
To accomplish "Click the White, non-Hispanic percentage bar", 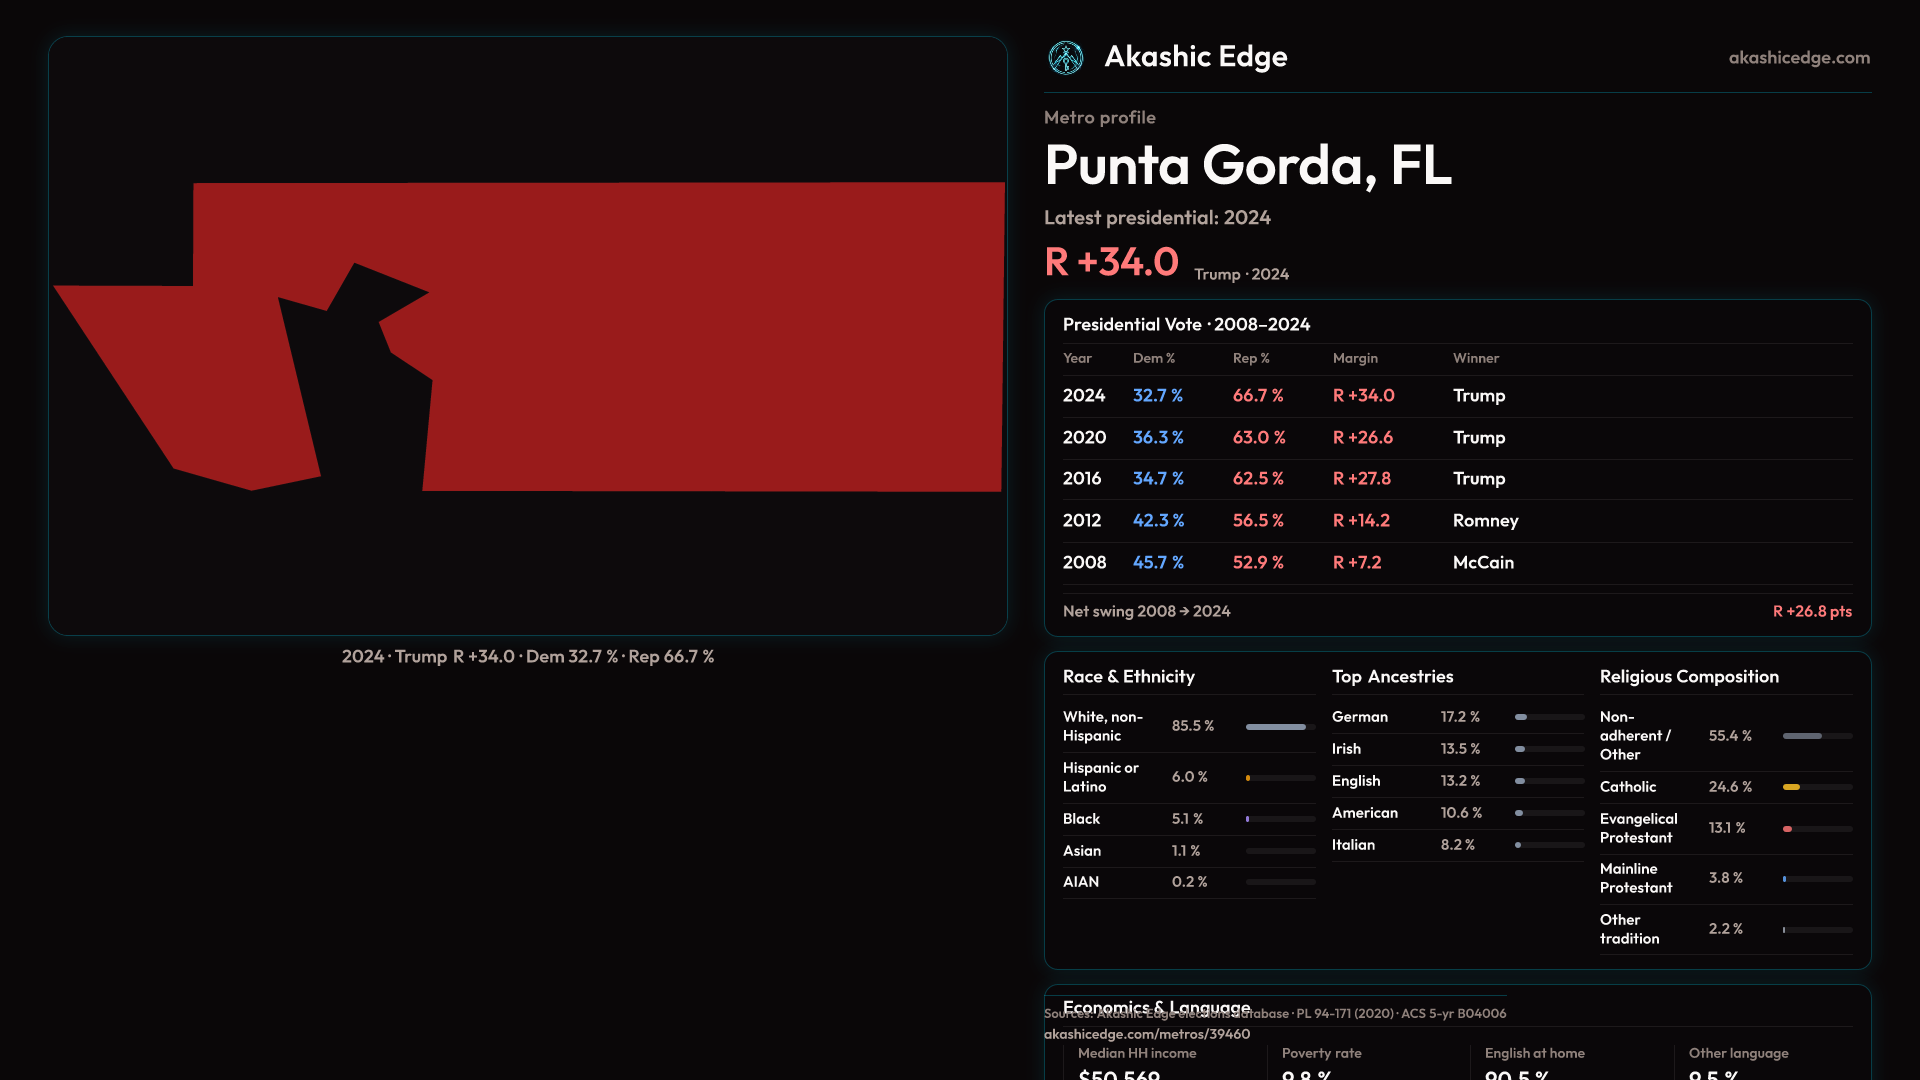I will click(x=1276, y=727).
